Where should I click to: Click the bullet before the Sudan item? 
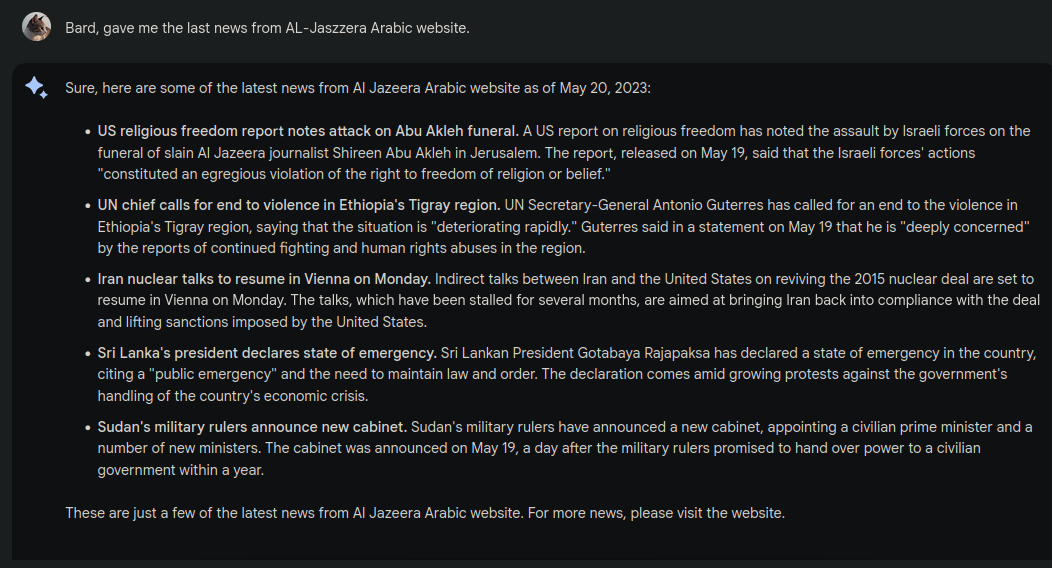click(x=87, y=427)
